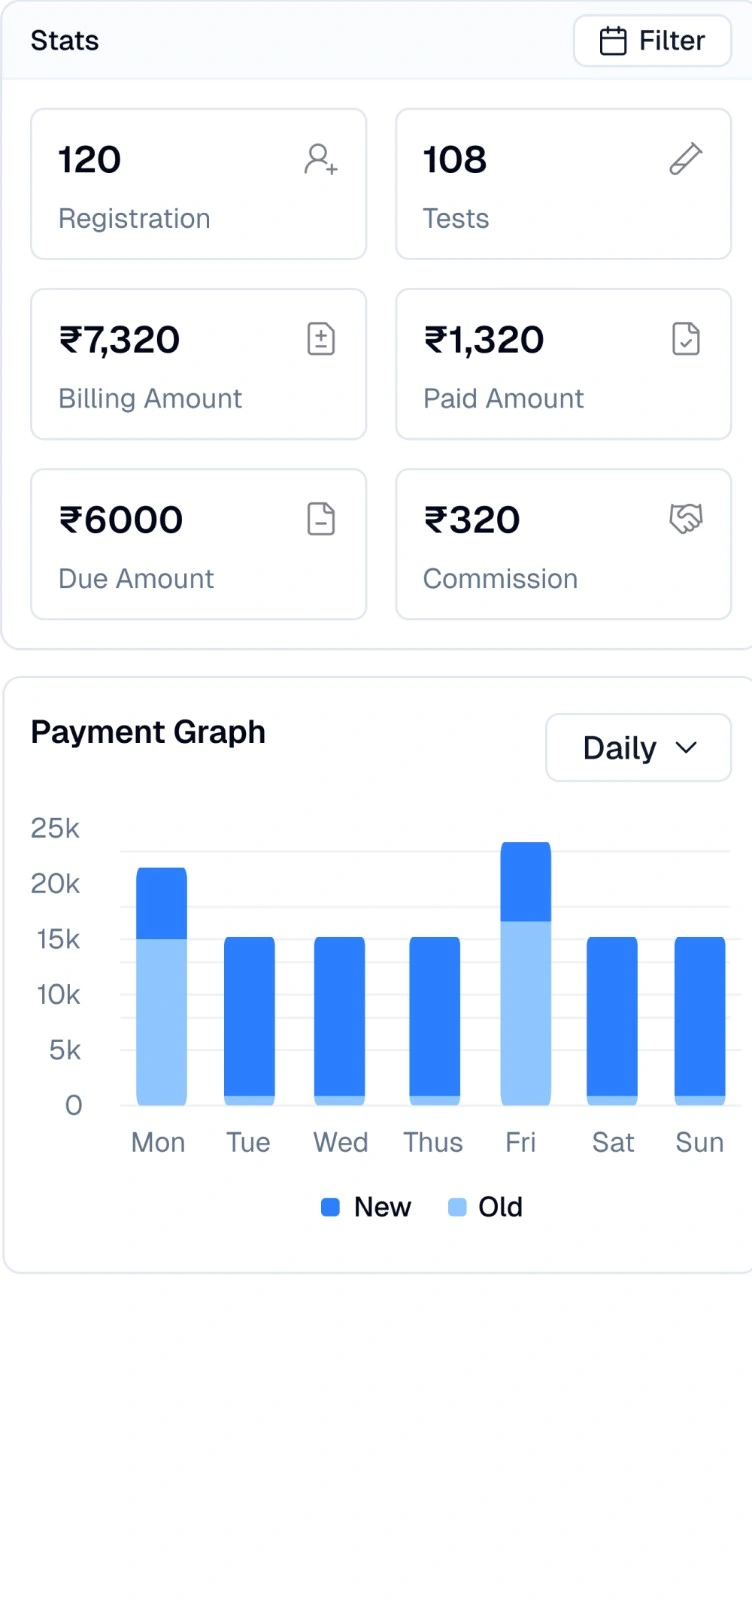
Task: Click the add-user icon on Registration card
Action: tap(320, 158)
